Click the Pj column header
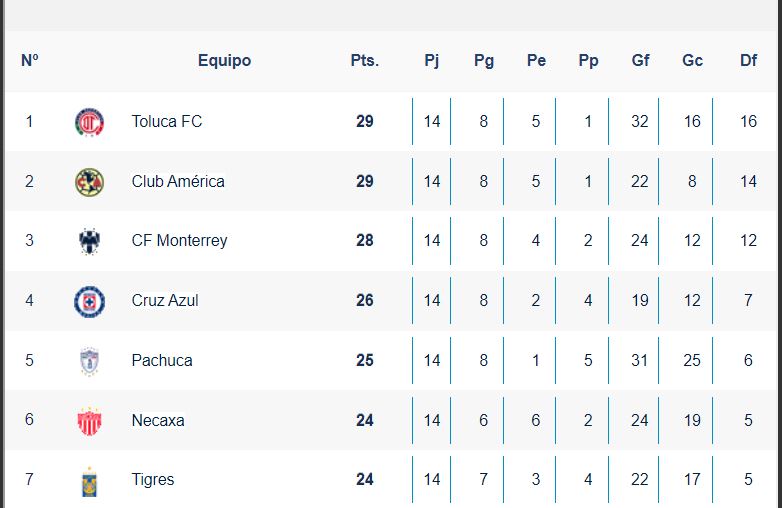 pyautogui.click(x=432, y=61)
